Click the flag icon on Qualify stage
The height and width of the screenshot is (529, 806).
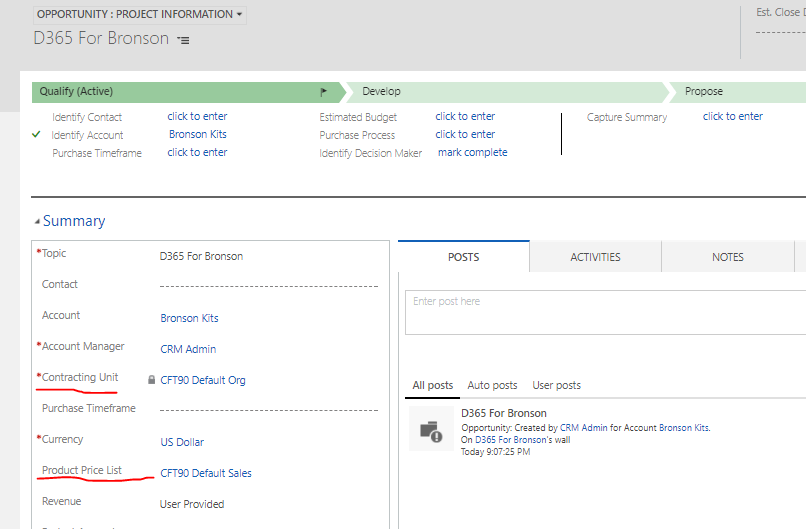(323, 92)
